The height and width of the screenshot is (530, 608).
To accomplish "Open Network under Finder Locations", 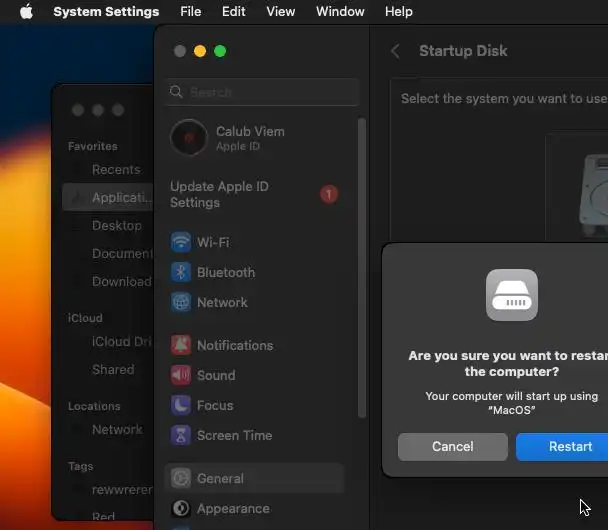I will (117, 430).
